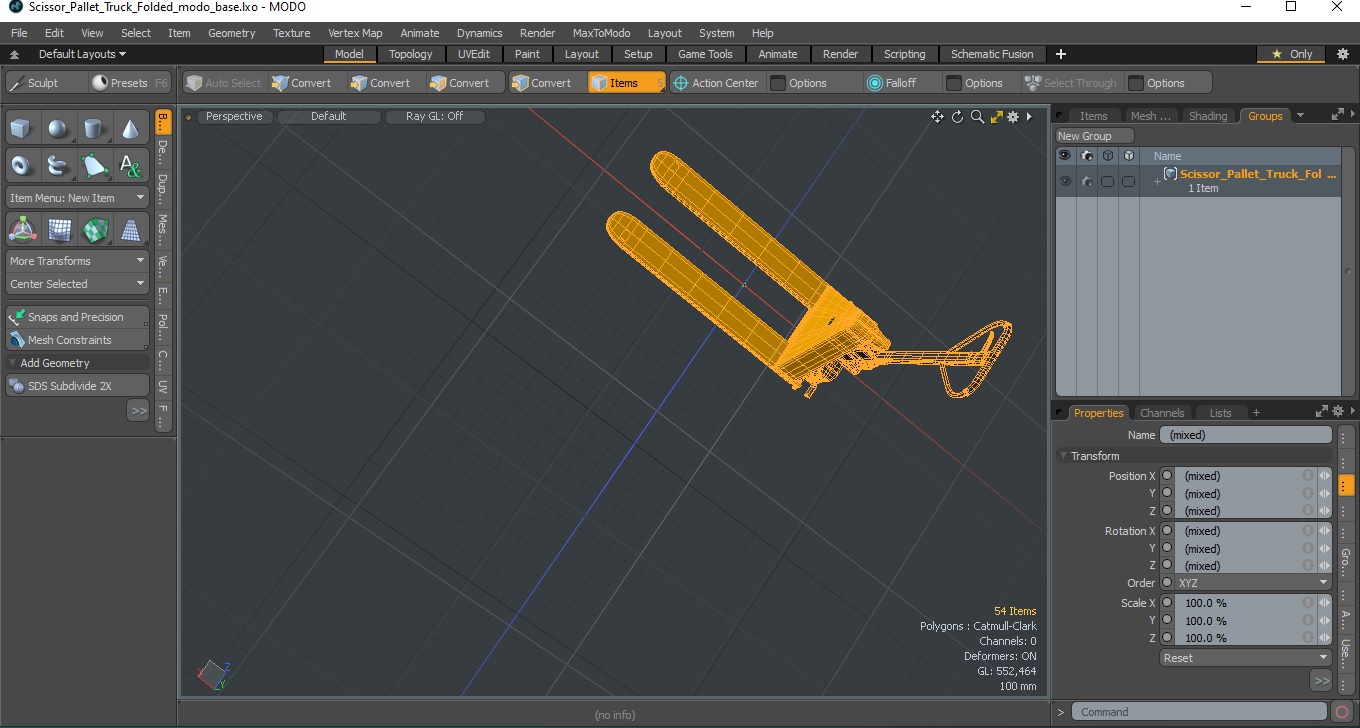Open the viewport settings gear
This screenshot has height=728, width=1360.
coord(1013,117)
